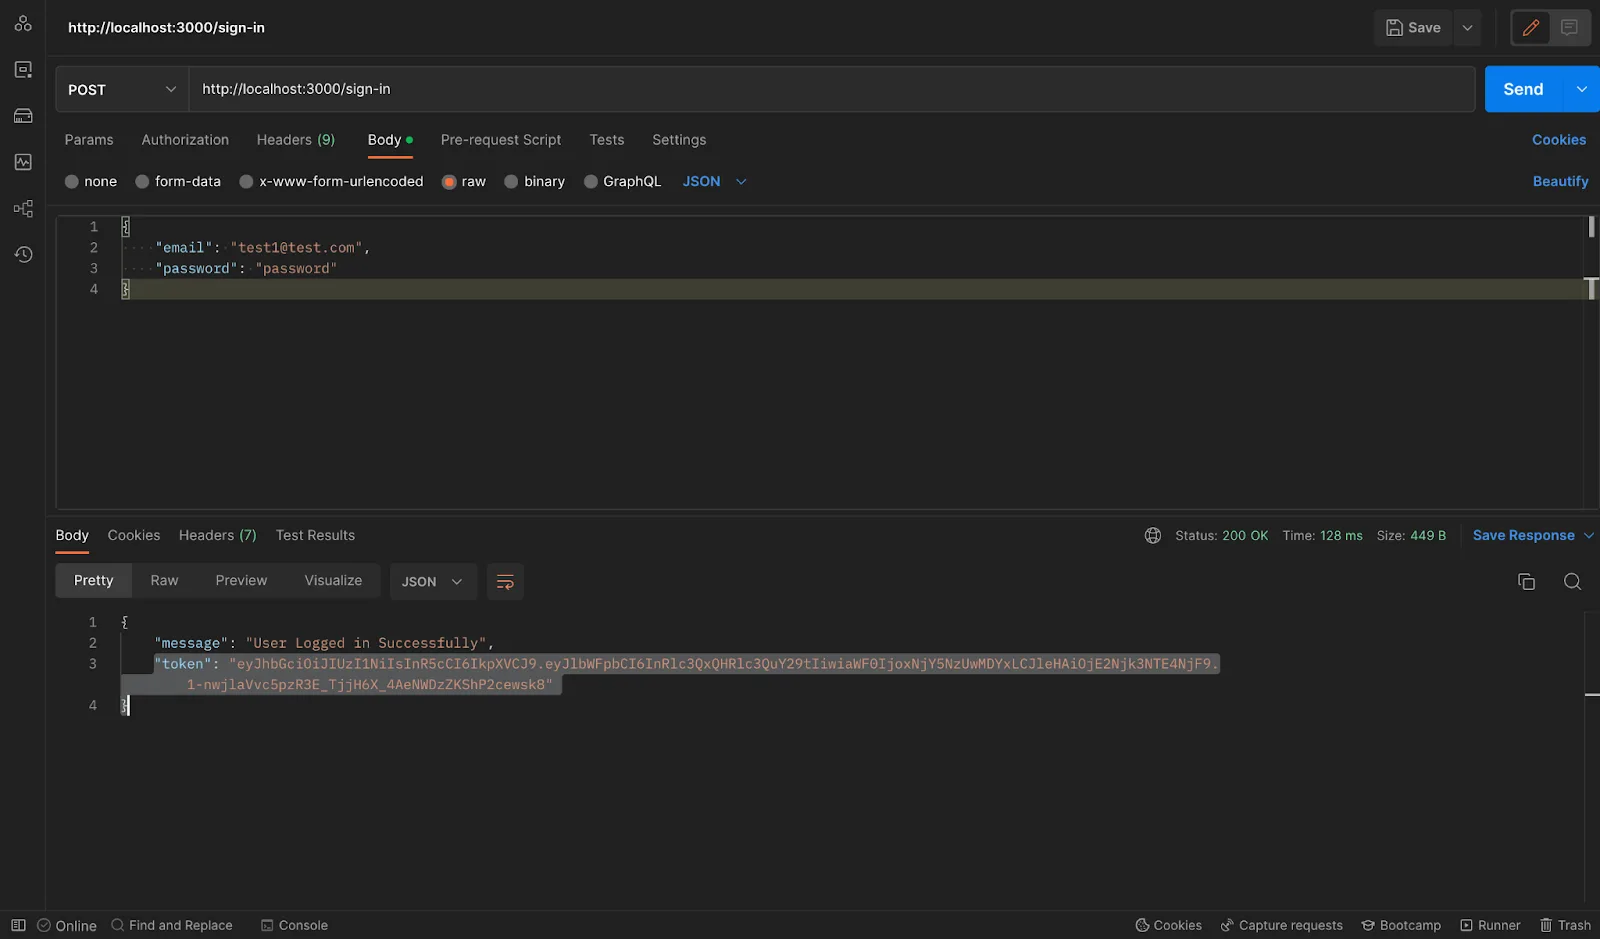Beautify the request body
This screenshot has height=939, width=1600.
1560,181
